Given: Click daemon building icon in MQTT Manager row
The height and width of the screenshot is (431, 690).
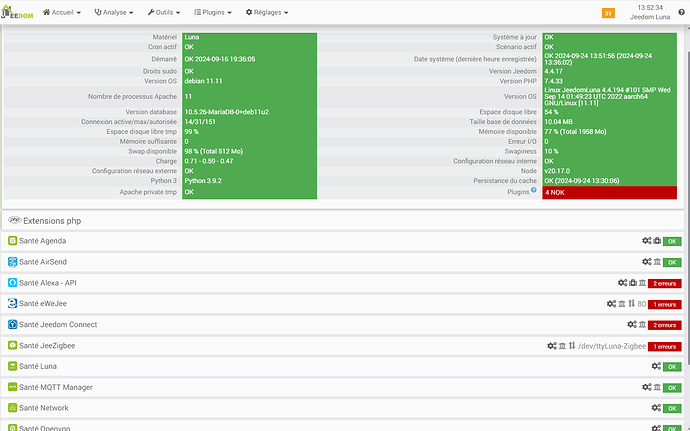Looking at the screenshot, I should click(x=657, y=387).
